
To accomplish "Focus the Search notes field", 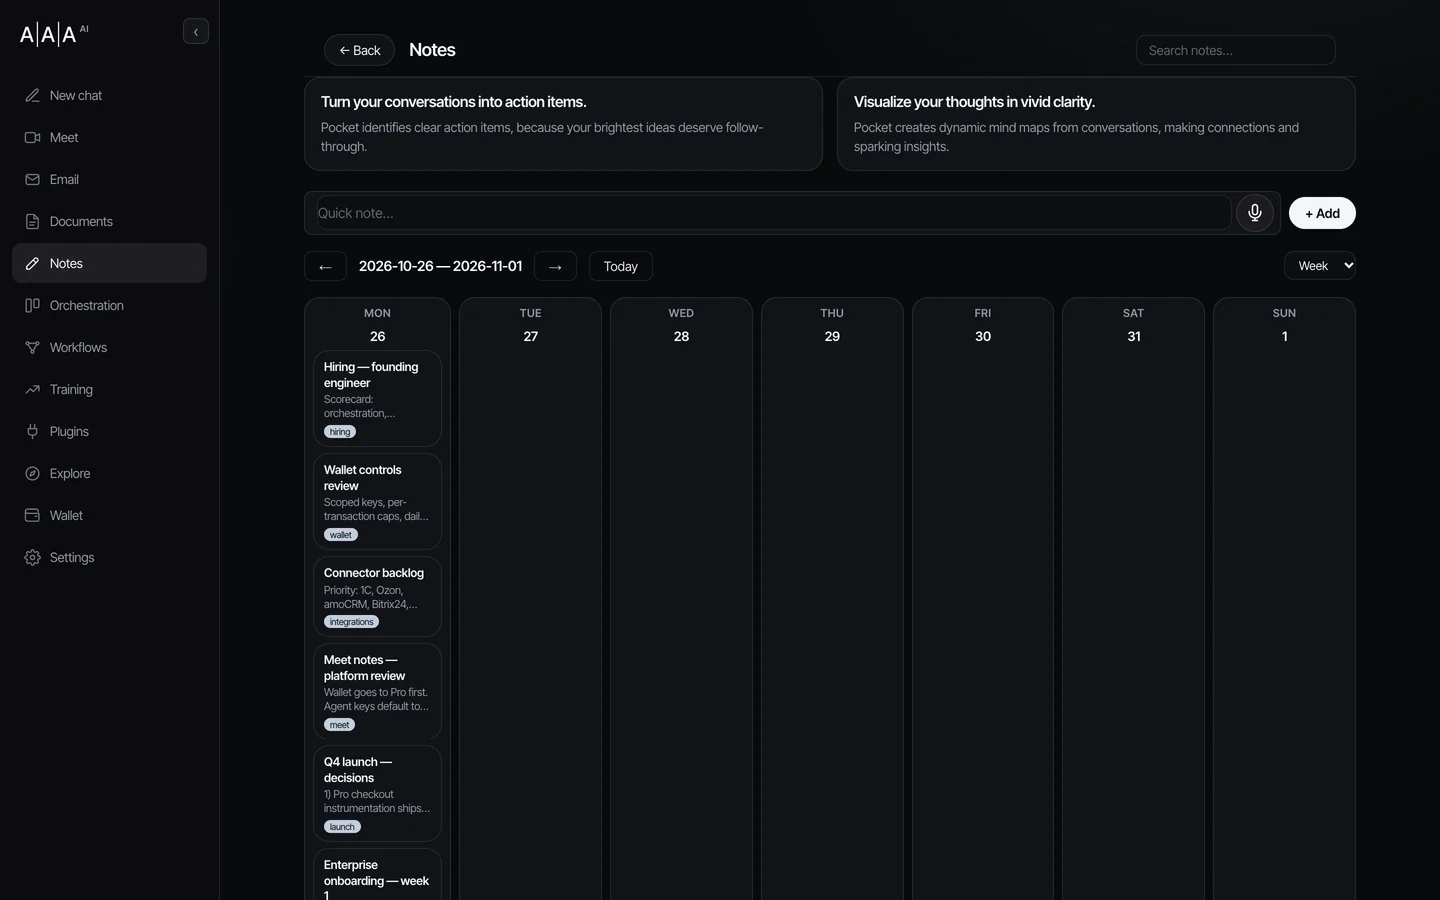I will coord(1236,50).
